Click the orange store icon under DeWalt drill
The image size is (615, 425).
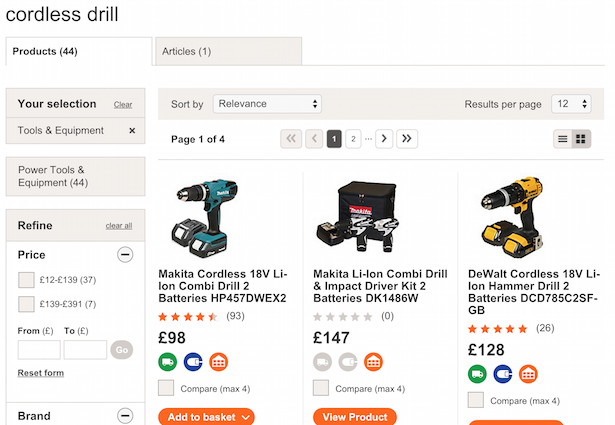pyautogui.click(x=527, y=373)
